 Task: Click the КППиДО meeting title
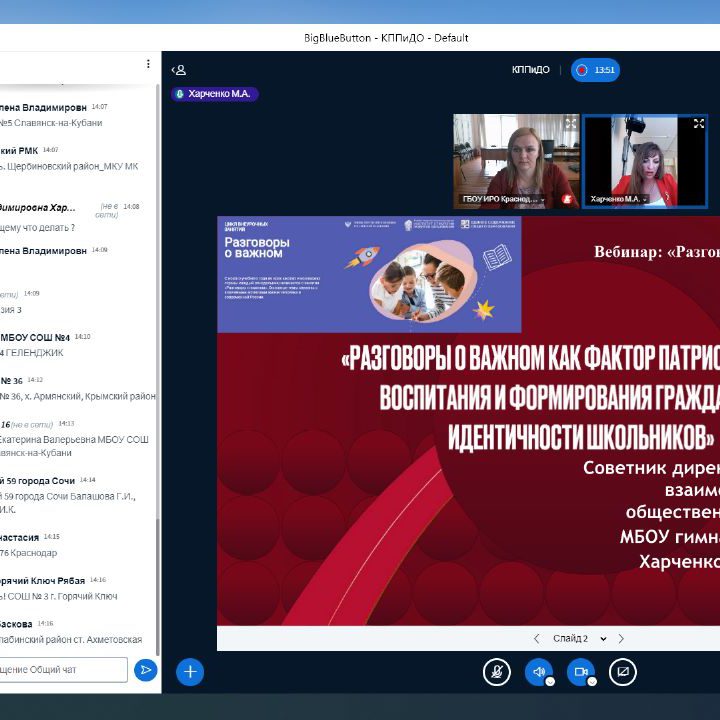(530, 70)
